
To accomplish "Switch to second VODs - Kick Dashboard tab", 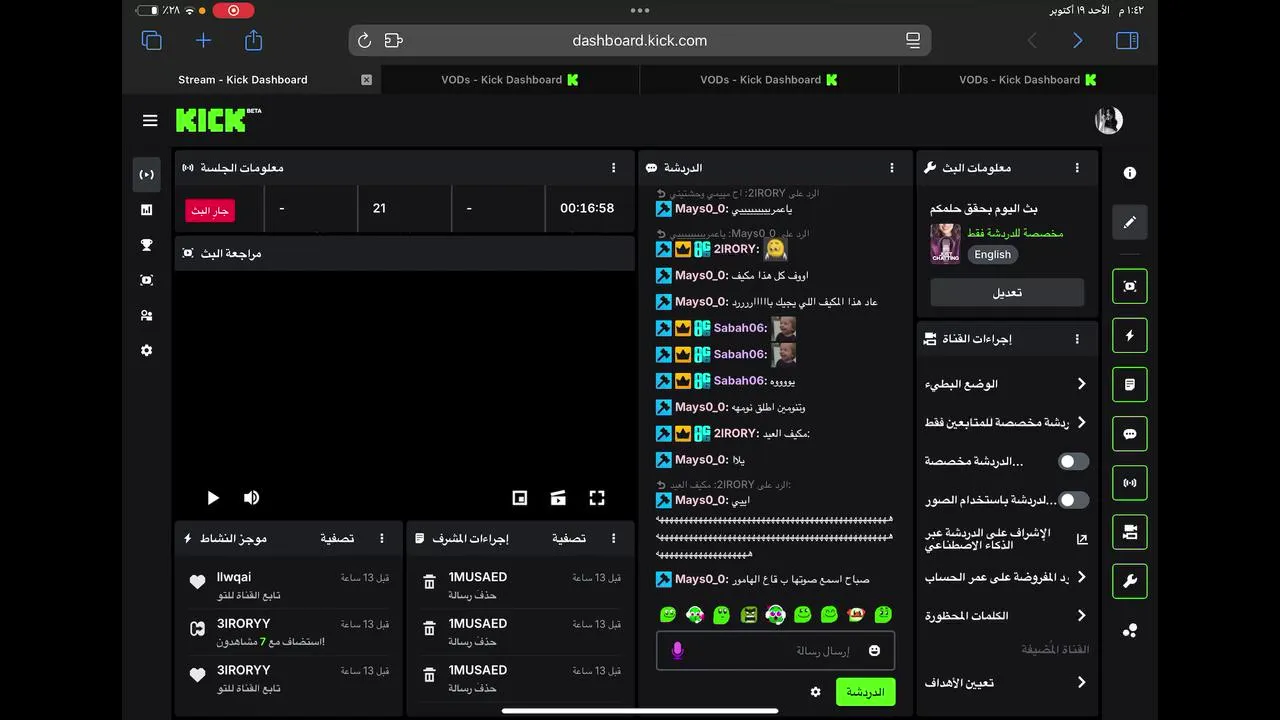I will [769, 80].
